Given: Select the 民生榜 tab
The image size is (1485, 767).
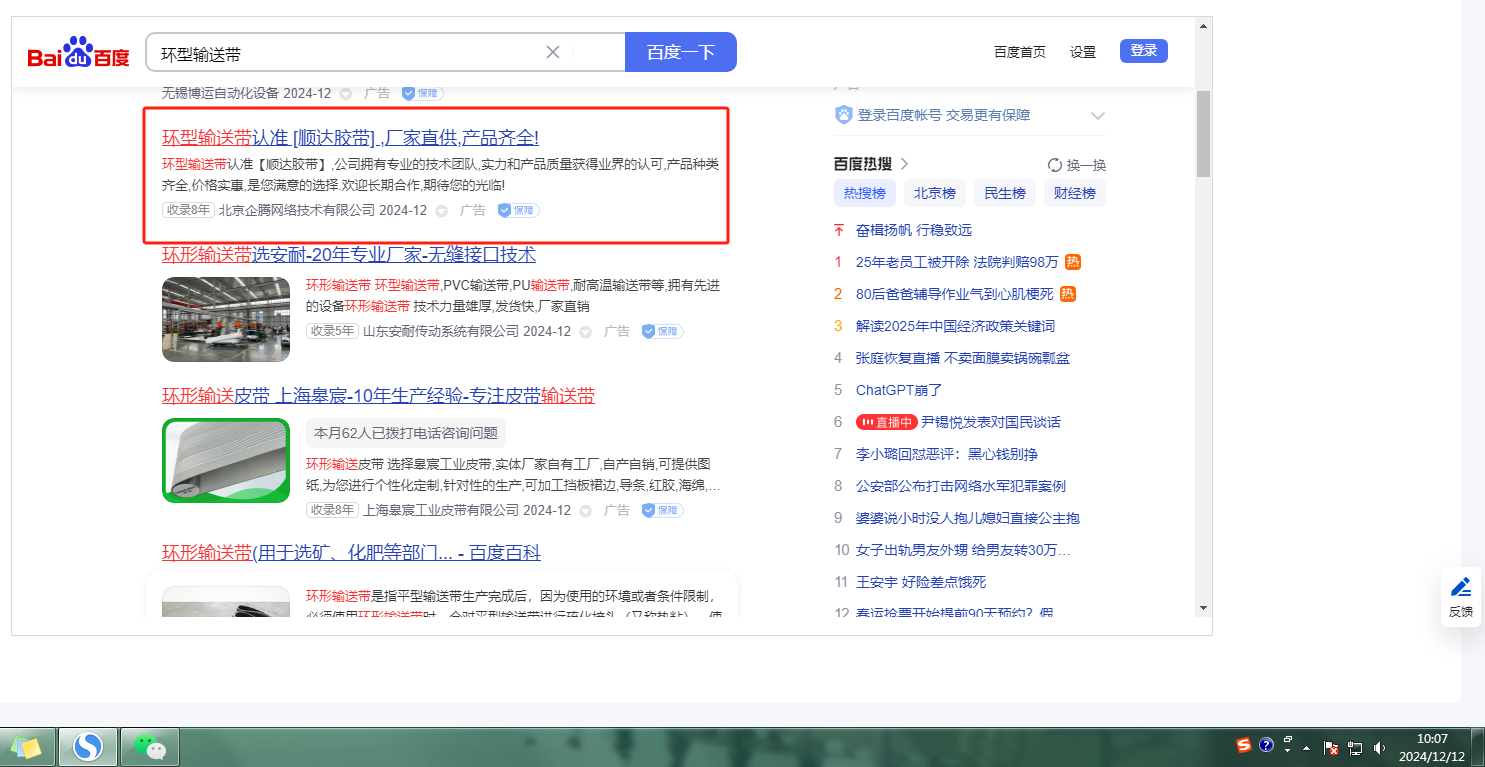Looking at the screenshot, I should click(1004, 193).
